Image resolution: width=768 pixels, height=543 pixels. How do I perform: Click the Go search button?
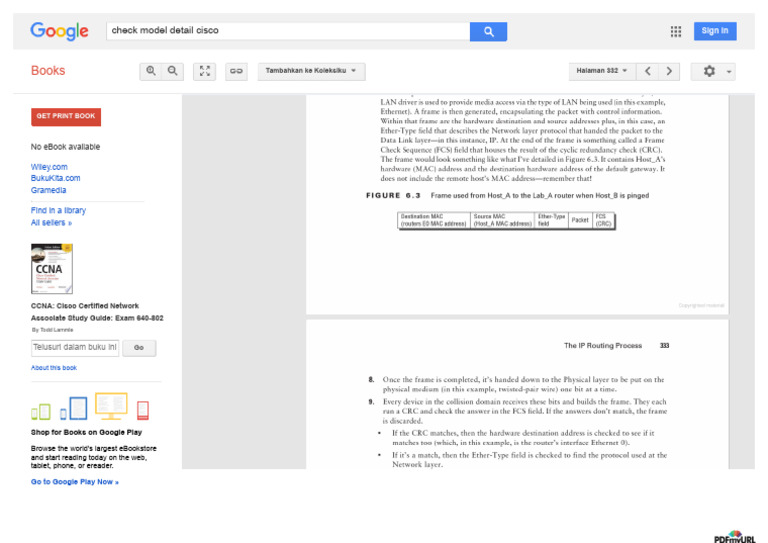pyautogui.click(x=139, y=348)
